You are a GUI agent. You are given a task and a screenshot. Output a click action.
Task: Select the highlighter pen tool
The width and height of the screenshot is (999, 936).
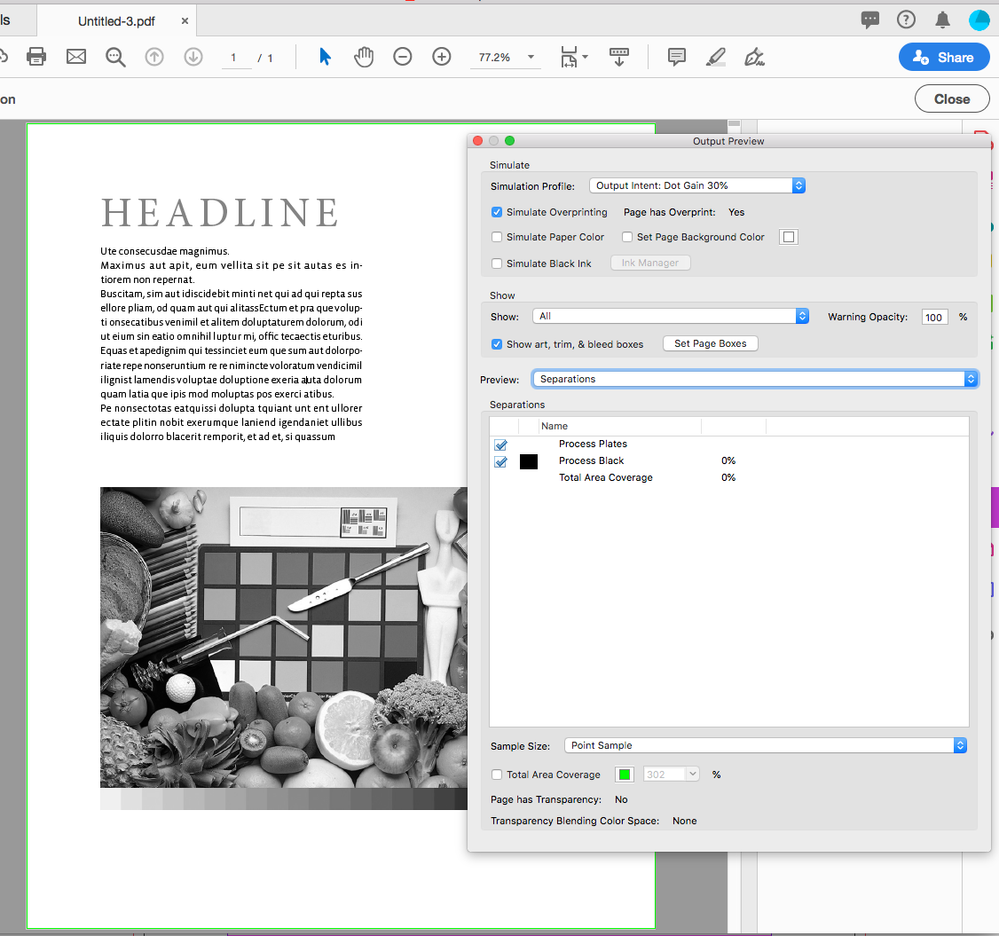[716, 57]
